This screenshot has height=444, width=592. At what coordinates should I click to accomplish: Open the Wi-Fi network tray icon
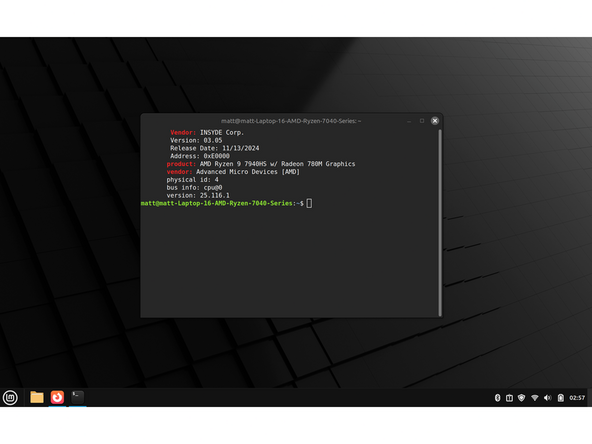coord(535,398)
